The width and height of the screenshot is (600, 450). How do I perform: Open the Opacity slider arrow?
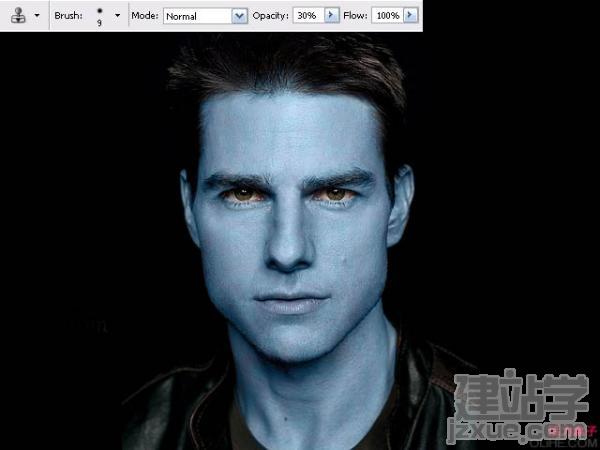(x=332, y=16)
